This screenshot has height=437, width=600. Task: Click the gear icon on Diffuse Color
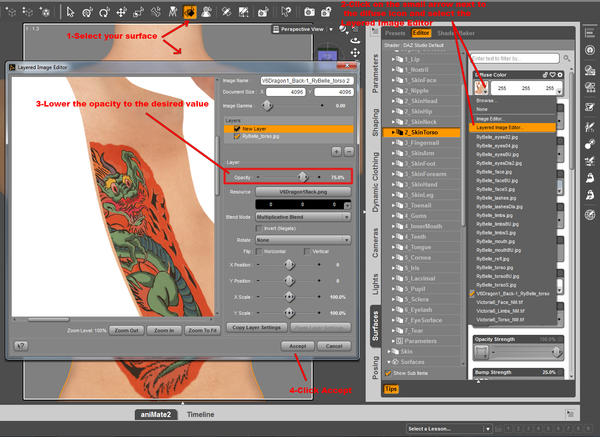pyautogui.click(x=559, y=75)
